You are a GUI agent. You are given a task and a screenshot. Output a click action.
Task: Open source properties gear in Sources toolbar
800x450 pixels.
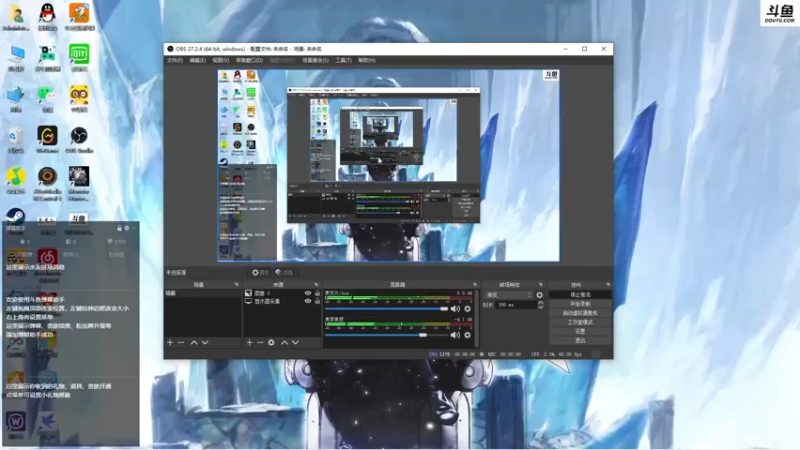click(x=271, y=342)
